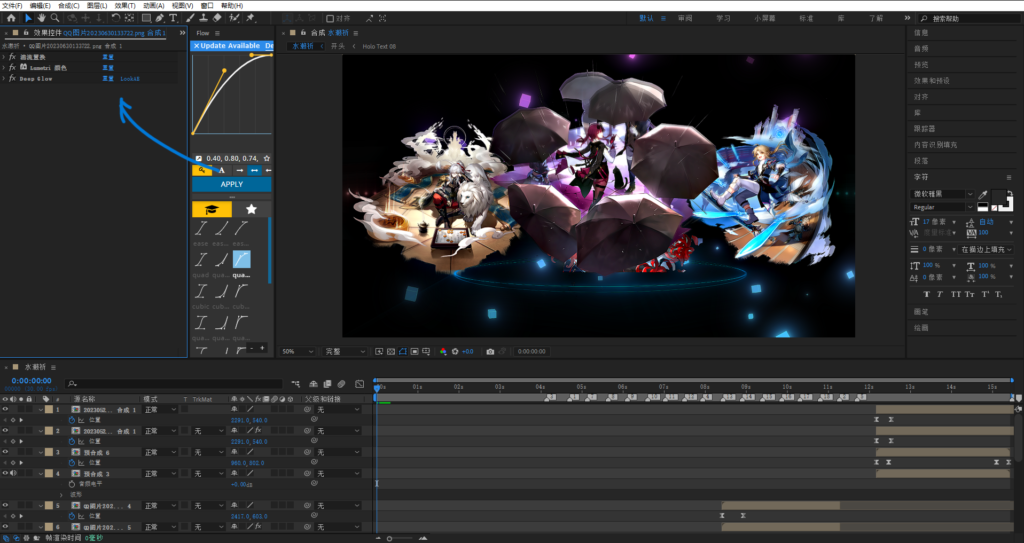Viewport: 1024px width, 543px height.
Task: Open the Layer (图层) menu
Action: pyautogui.click(x=97, y=6)
